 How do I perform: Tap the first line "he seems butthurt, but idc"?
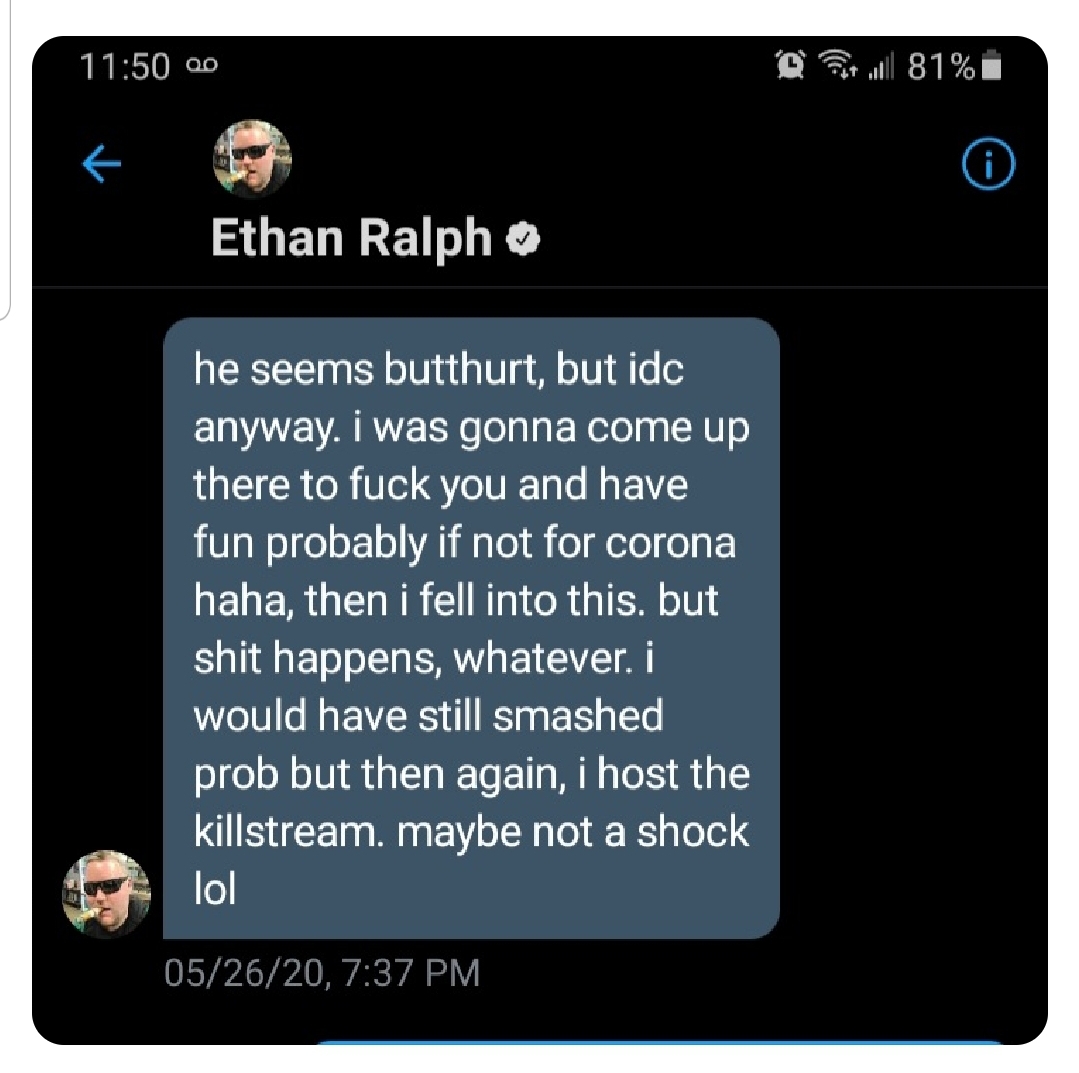click(x=438, y=369)
